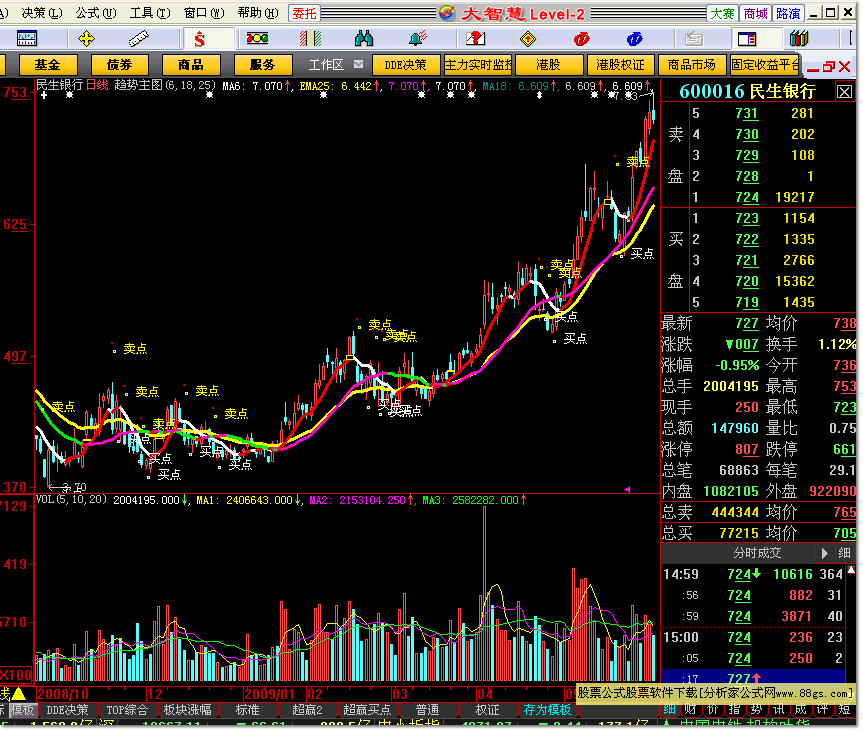Image resolution: width=863 pixels, height=731 pixels.
Task: Click the grey clipboard icon
Action: [693, 39]
